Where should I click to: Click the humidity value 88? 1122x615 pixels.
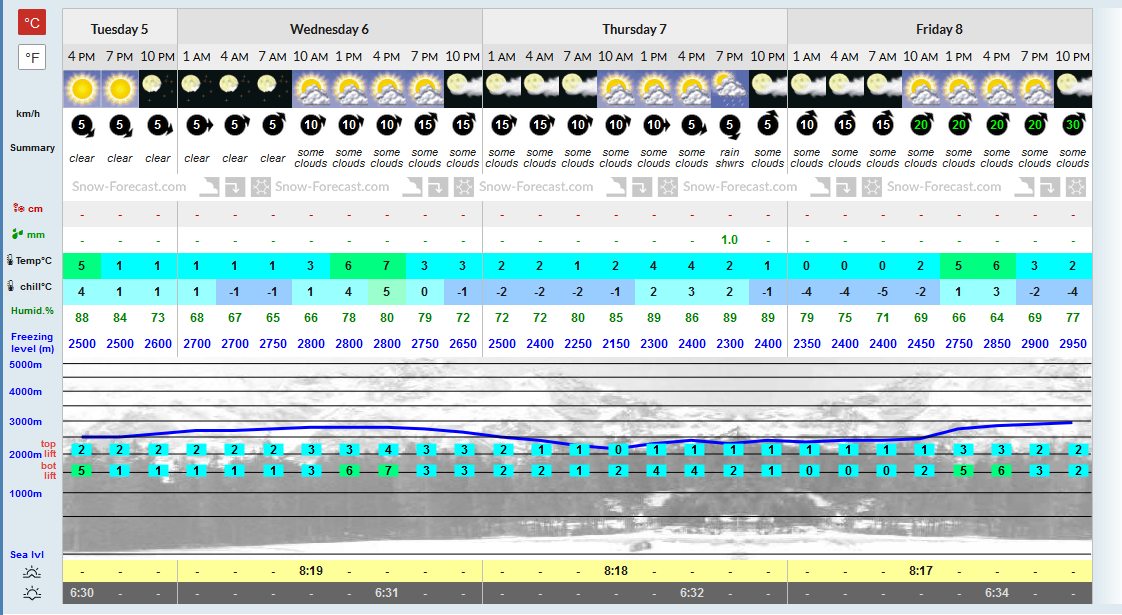click(82, 318)
